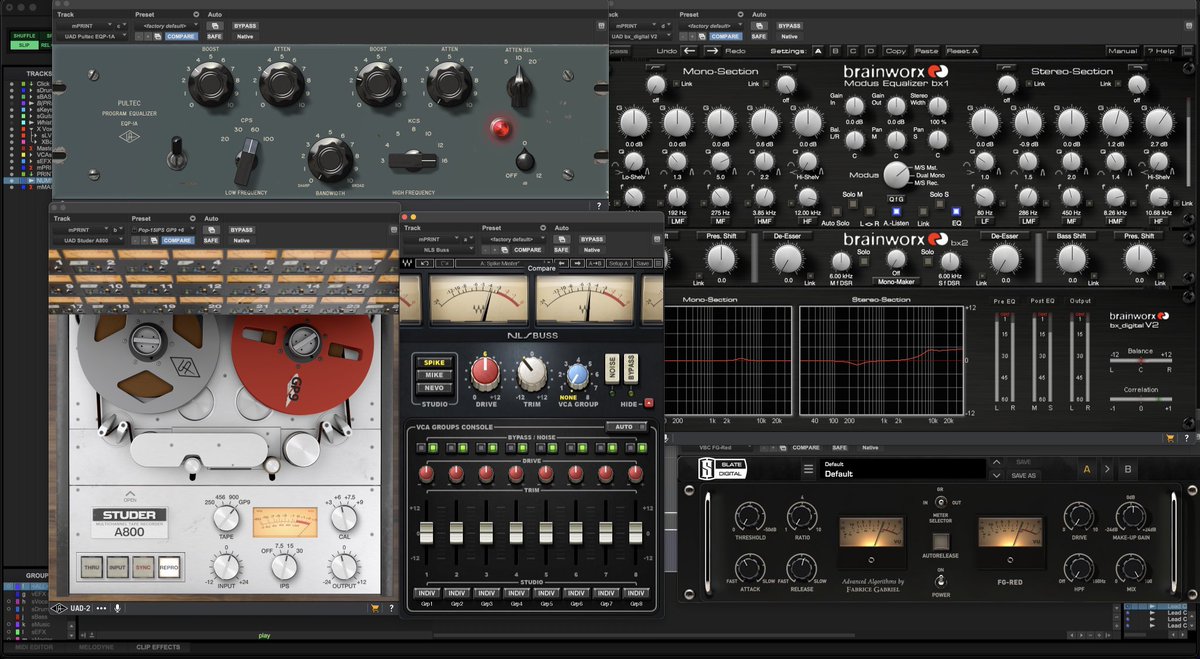Click Reset A in bx_digital
Image resolution: width=1200 pixels, height=659 pixels.
point(962,50)
